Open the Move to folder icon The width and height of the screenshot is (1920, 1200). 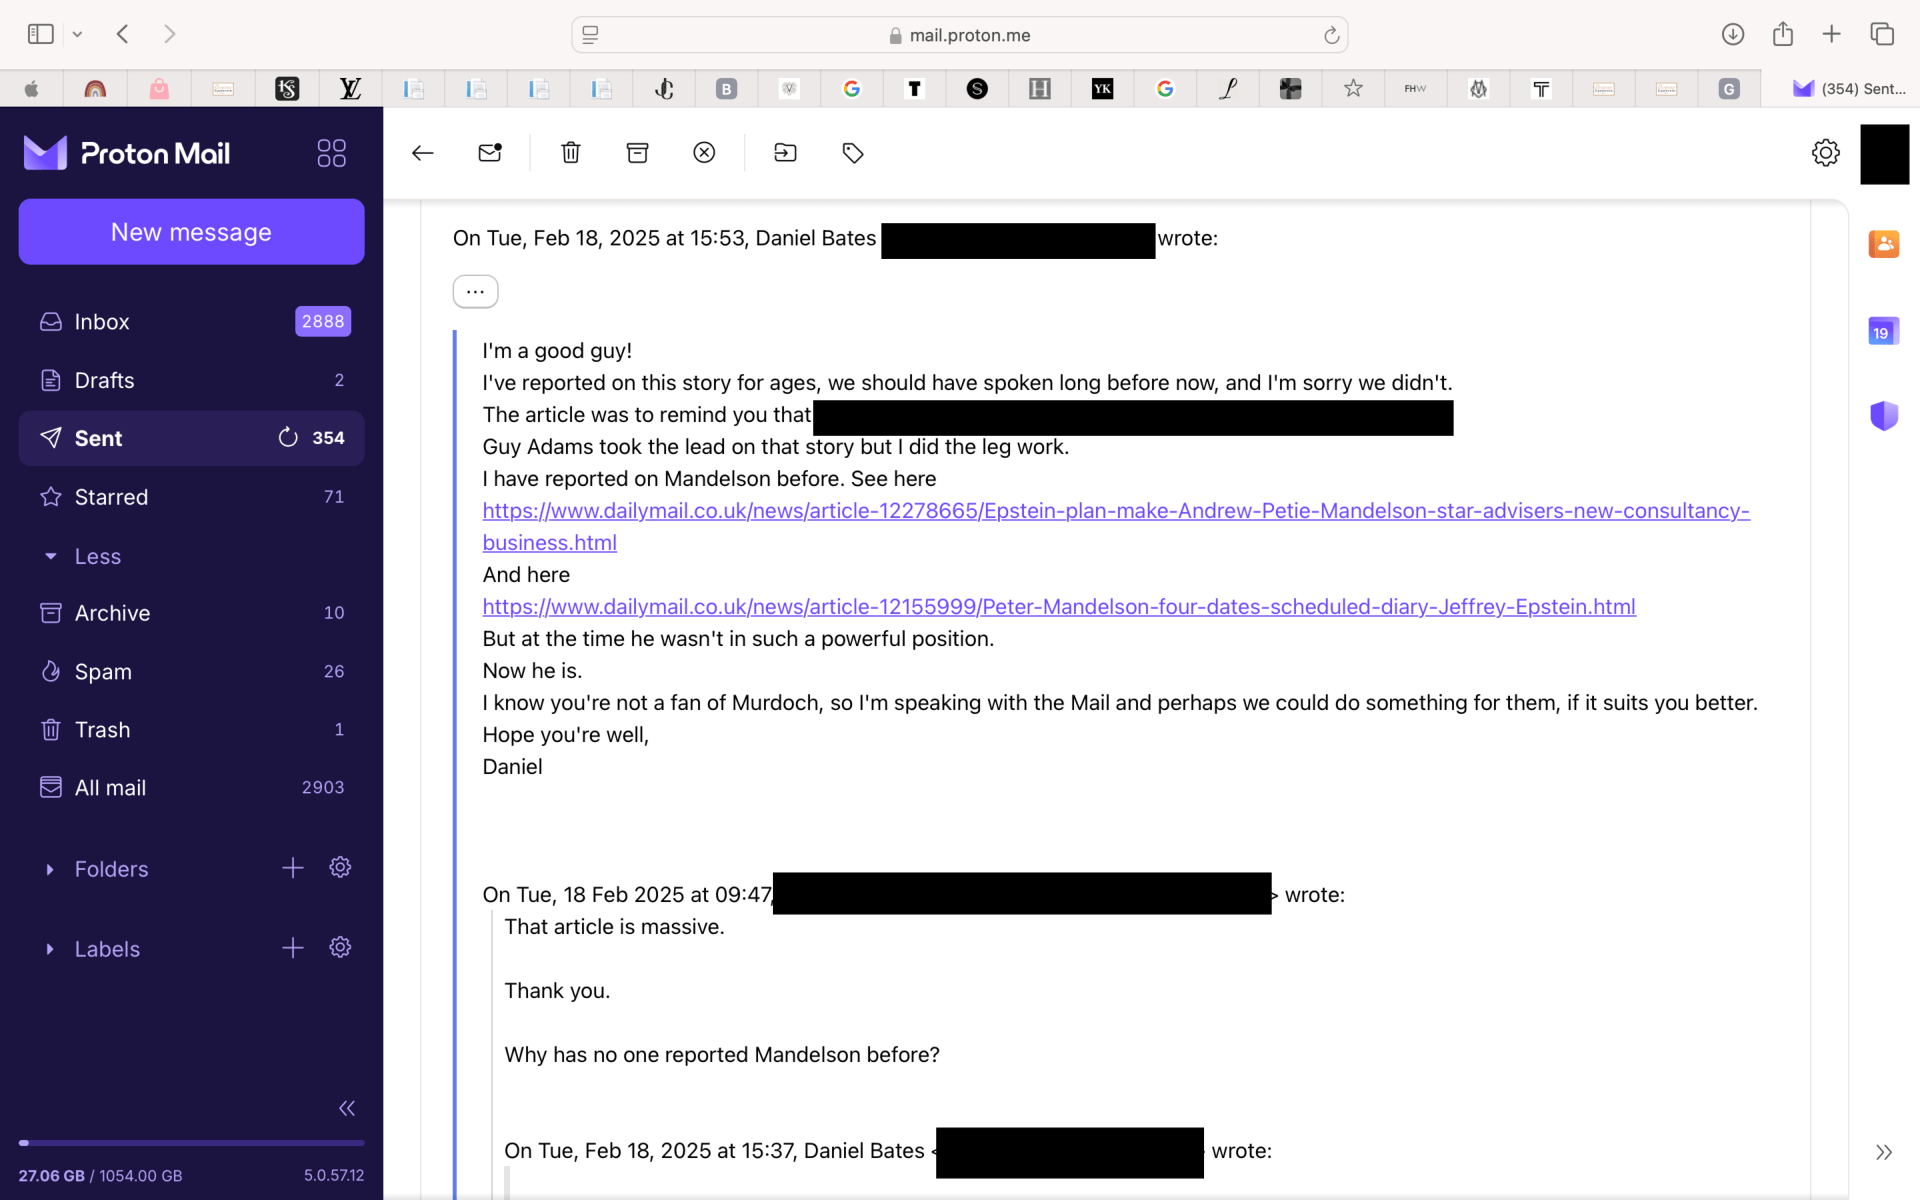(x=785, y=153)
